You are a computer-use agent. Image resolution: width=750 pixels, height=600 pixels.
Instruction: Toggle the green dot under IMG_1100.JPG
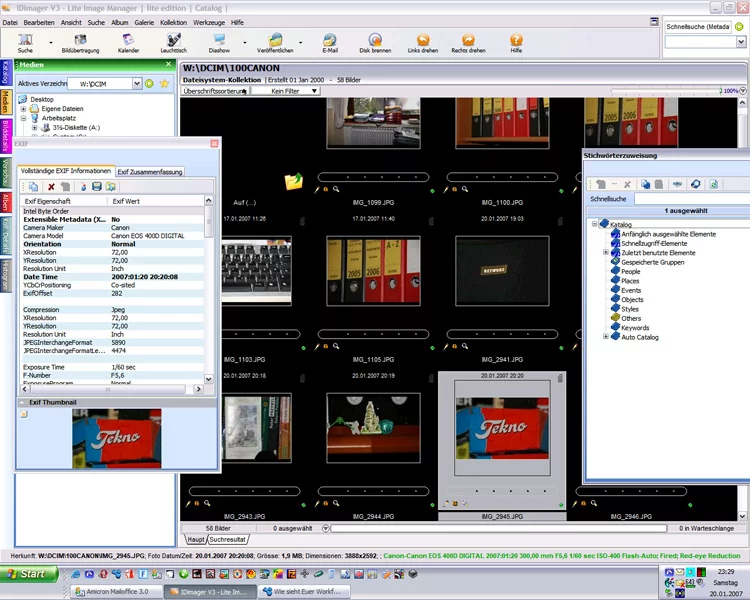(561, 191)
